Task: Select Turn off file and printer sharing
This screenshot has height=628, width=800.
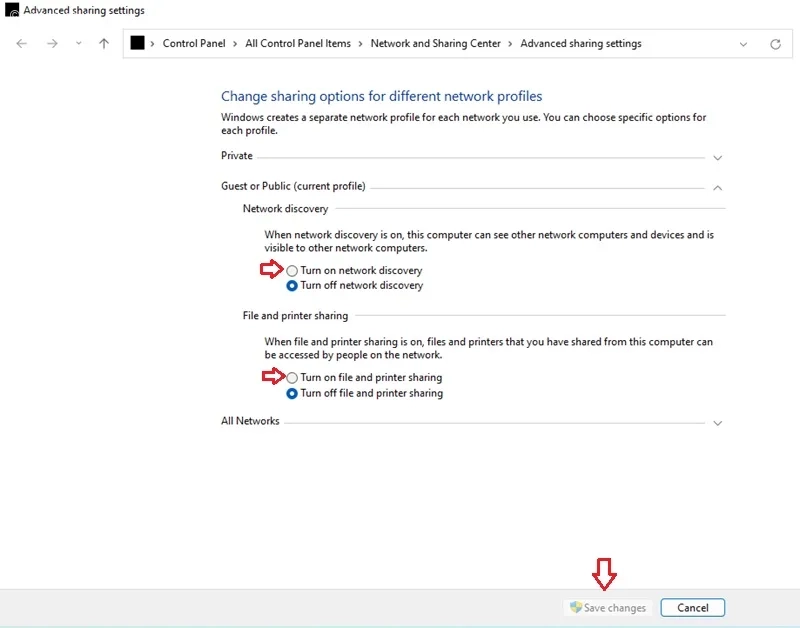Action: 292,394
